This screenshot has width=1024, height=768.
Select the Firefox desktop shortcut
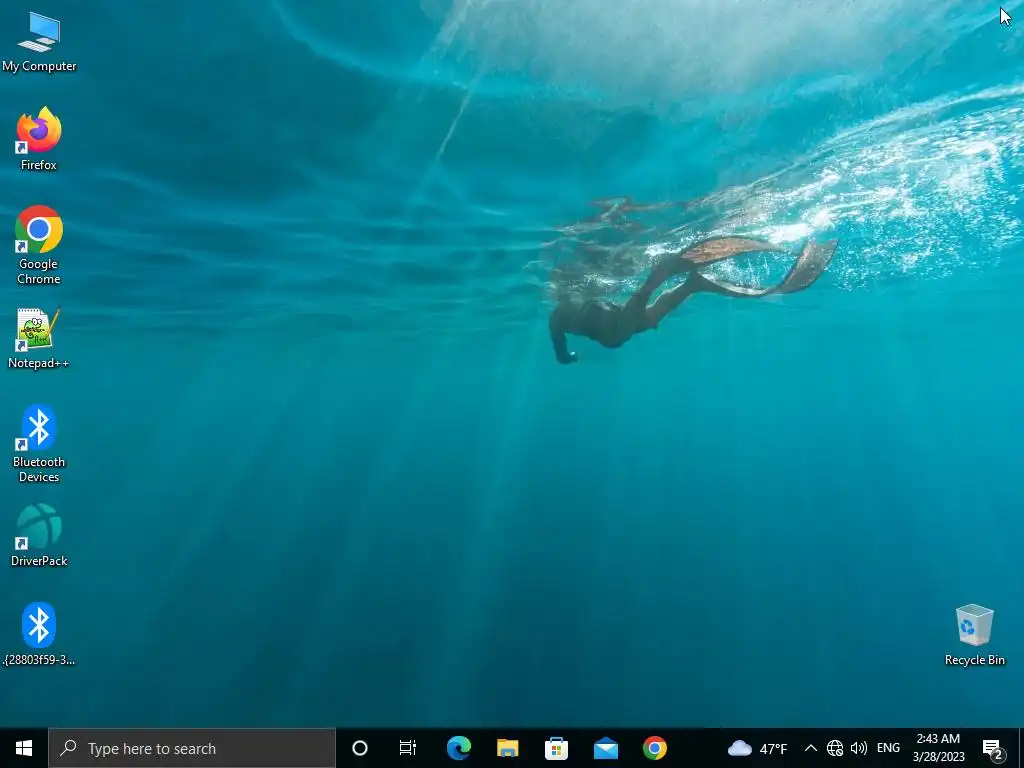(39, 139)
